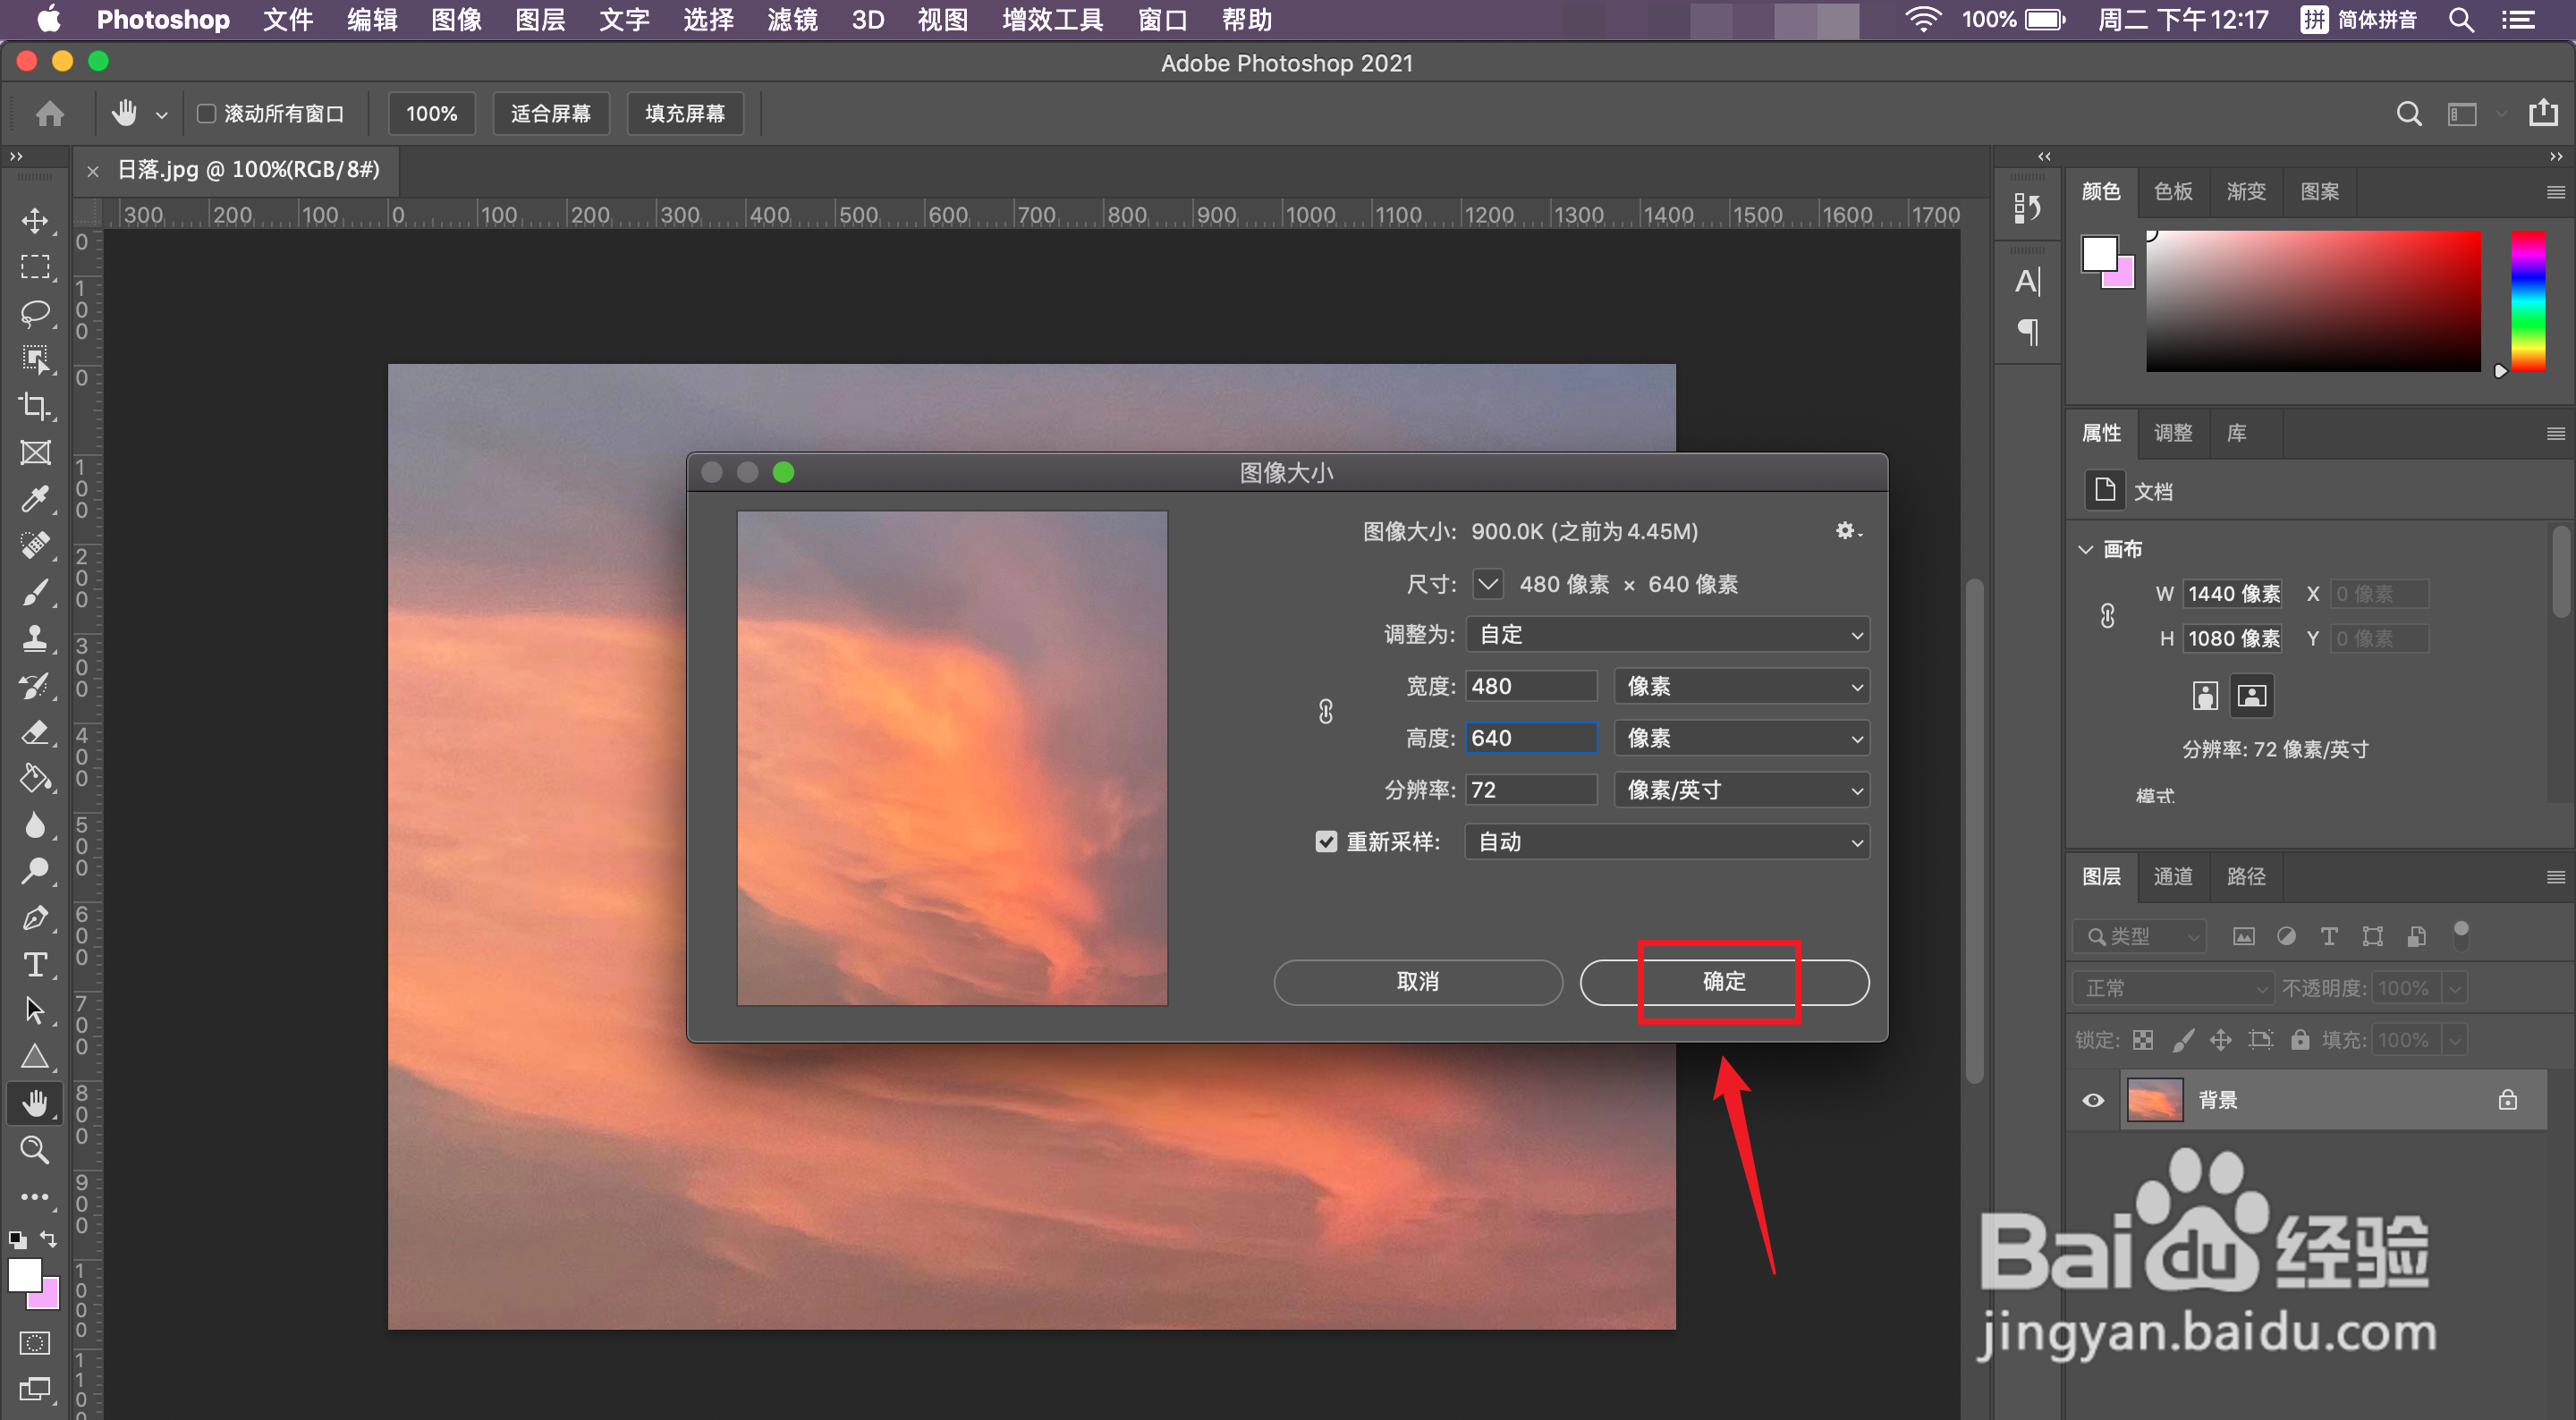Viewport: 2576px width, 1420px height.
Task: Uncheck the 重新采样 checkbox
Action: pos(1326,842)
